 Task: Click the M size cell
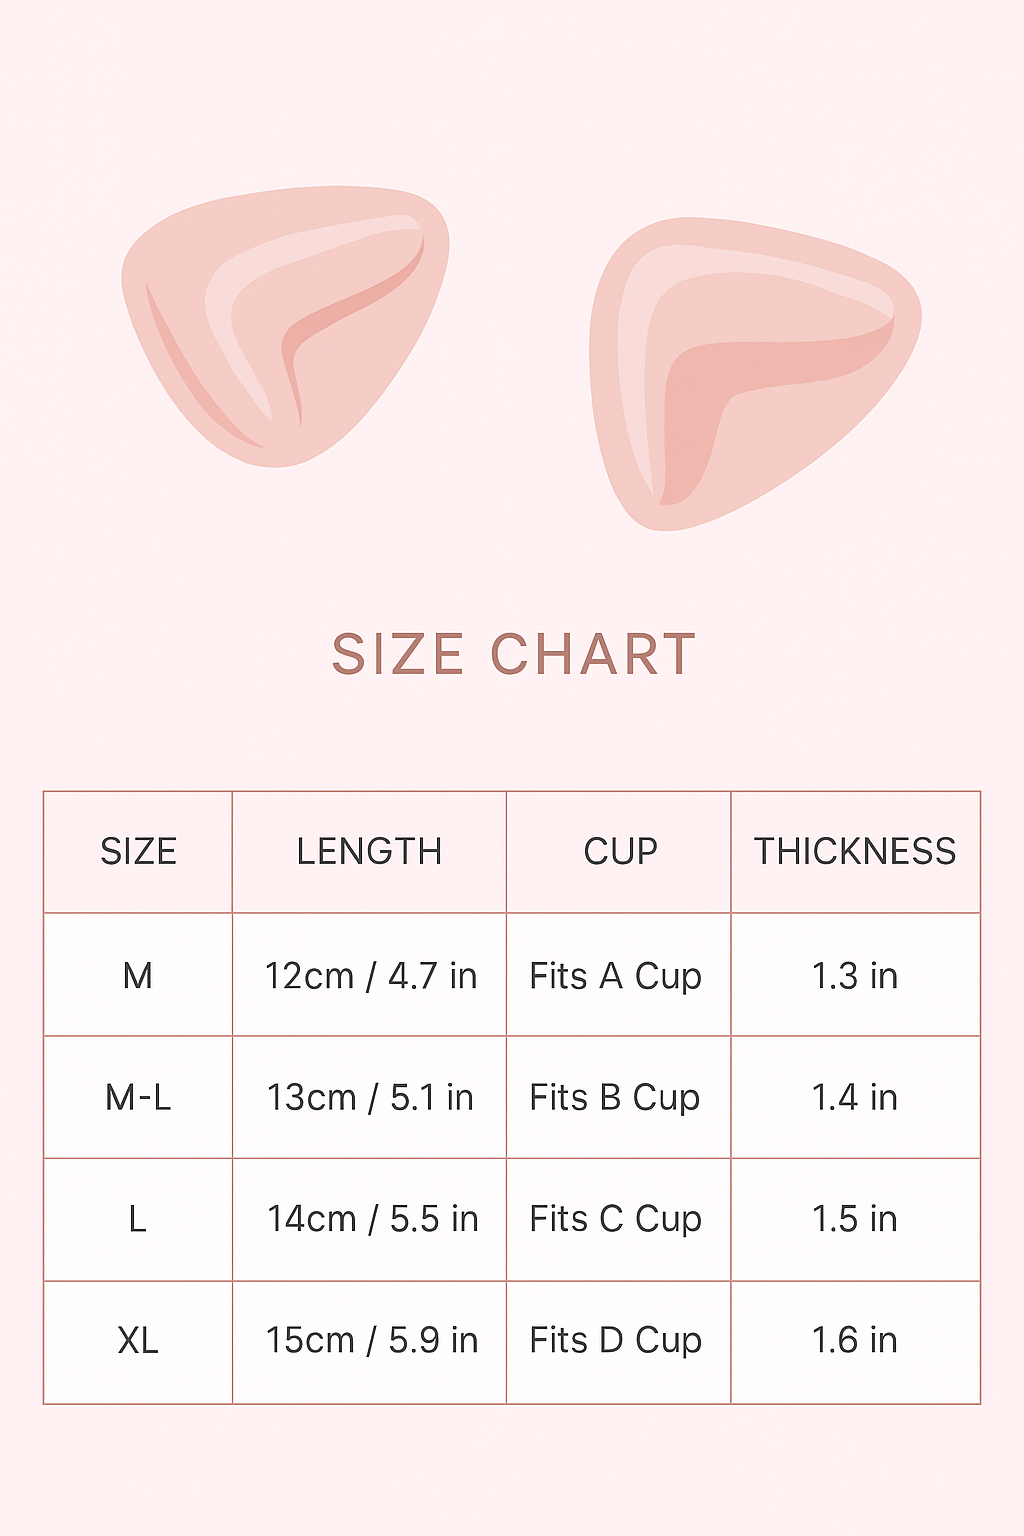(138, 976)
